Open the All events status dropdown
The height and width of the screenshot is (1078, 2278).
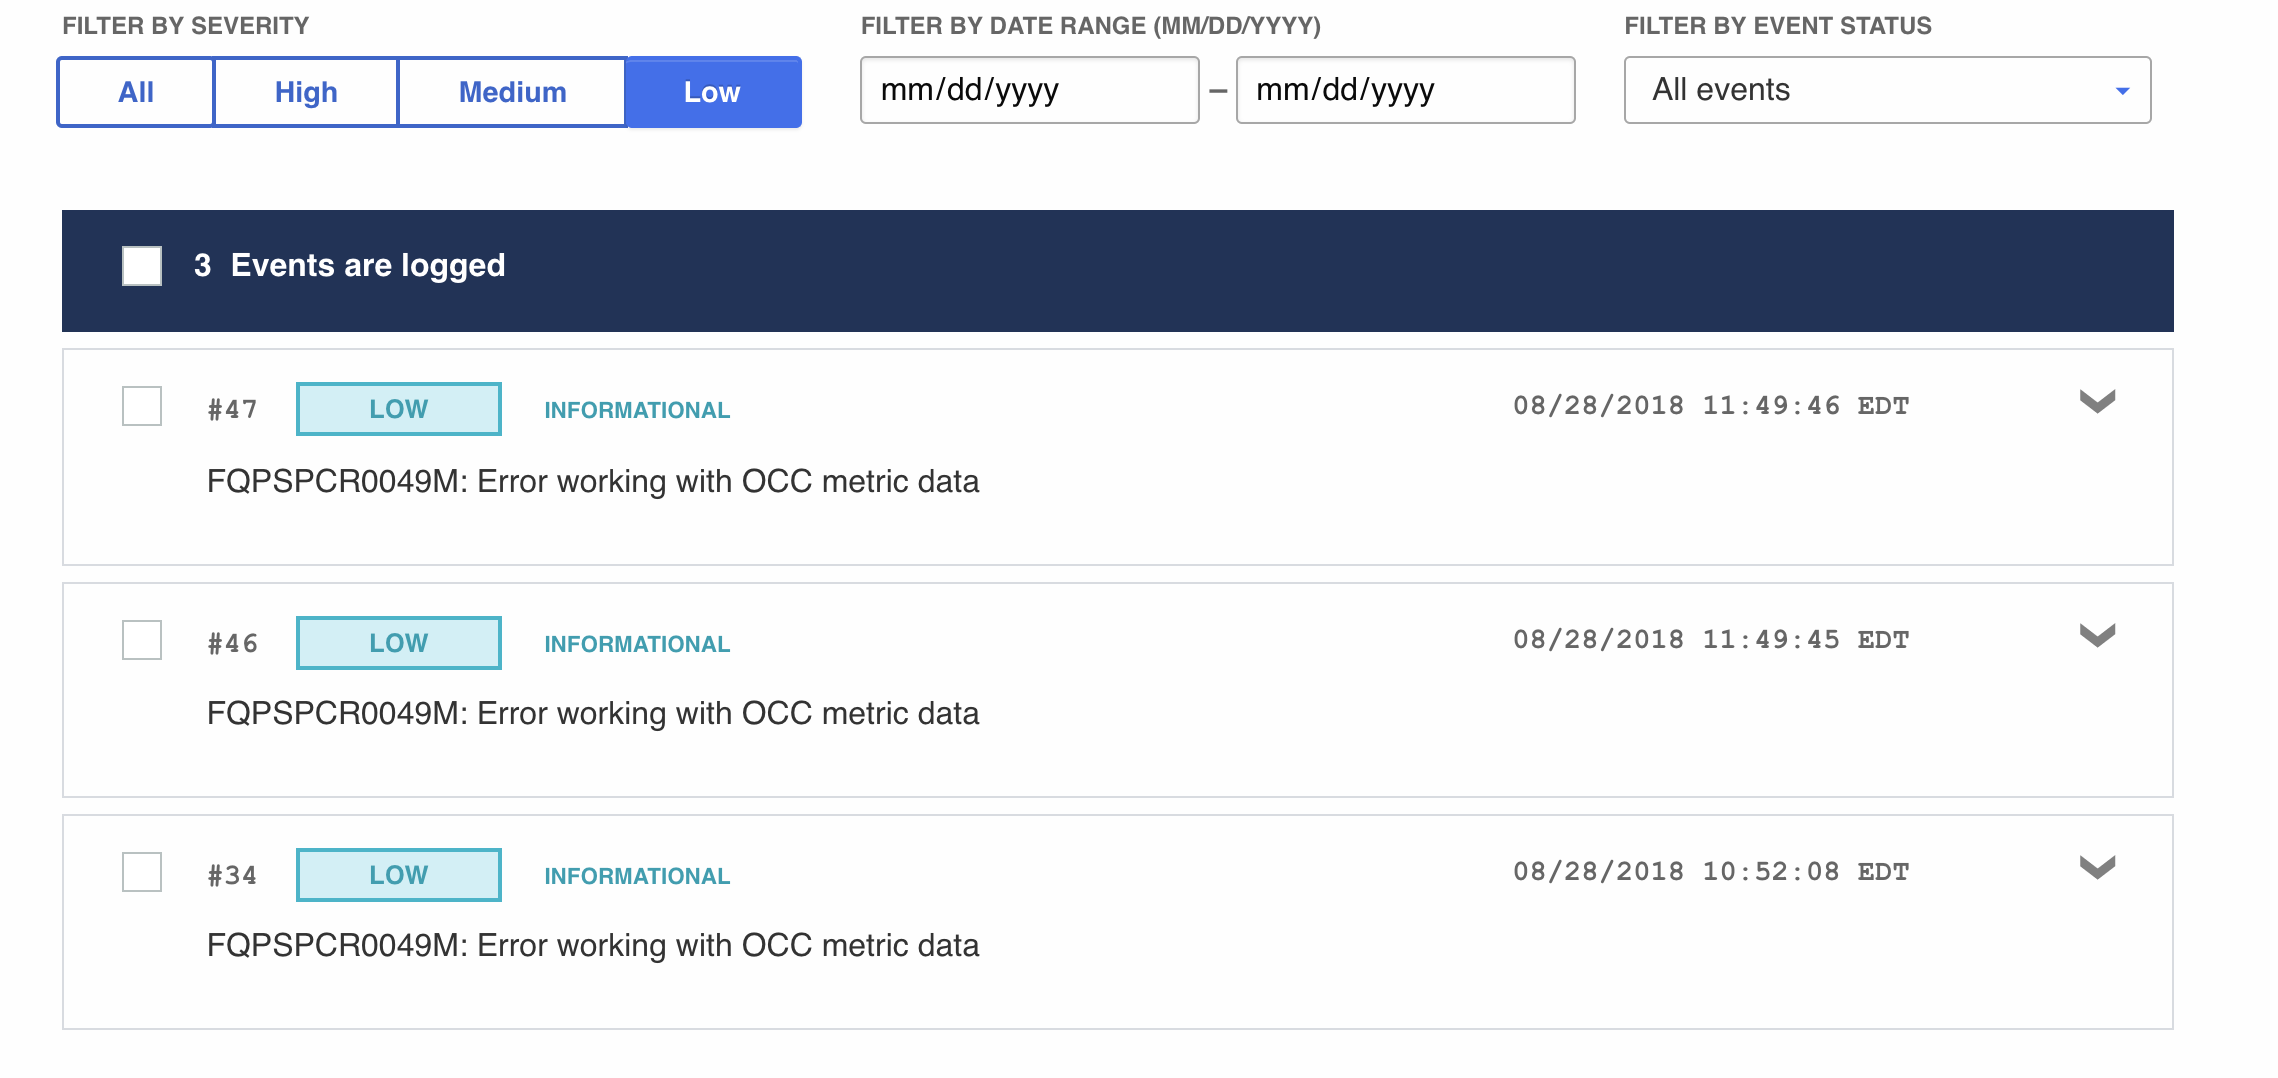pos(1885,91)
